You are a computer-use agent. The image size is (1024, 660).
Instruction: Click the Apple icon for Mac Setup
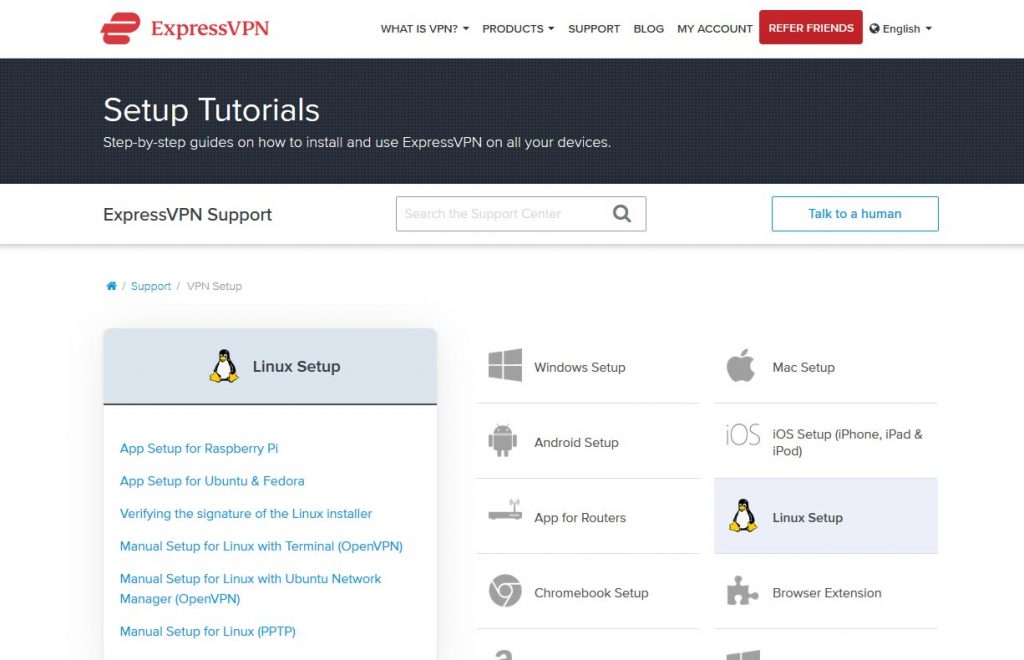[740, 366]
